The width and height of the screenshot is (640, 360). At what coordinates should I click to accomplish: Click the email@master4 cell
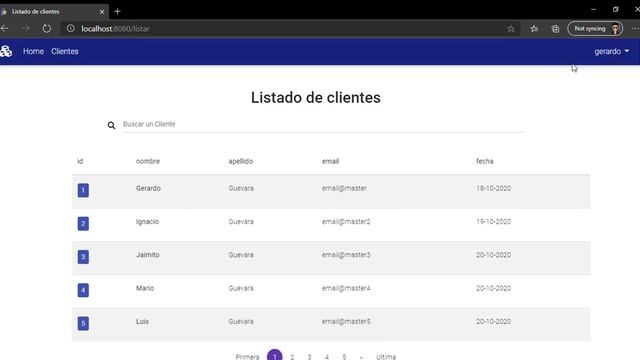(346, 288)
